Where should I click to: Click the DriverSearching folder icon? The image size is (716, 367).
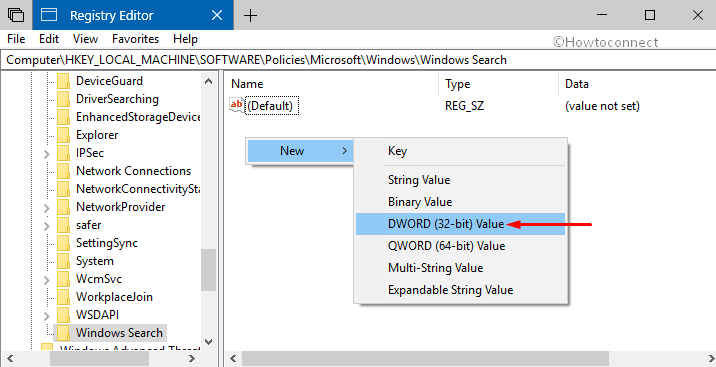(x=63, y=99)
